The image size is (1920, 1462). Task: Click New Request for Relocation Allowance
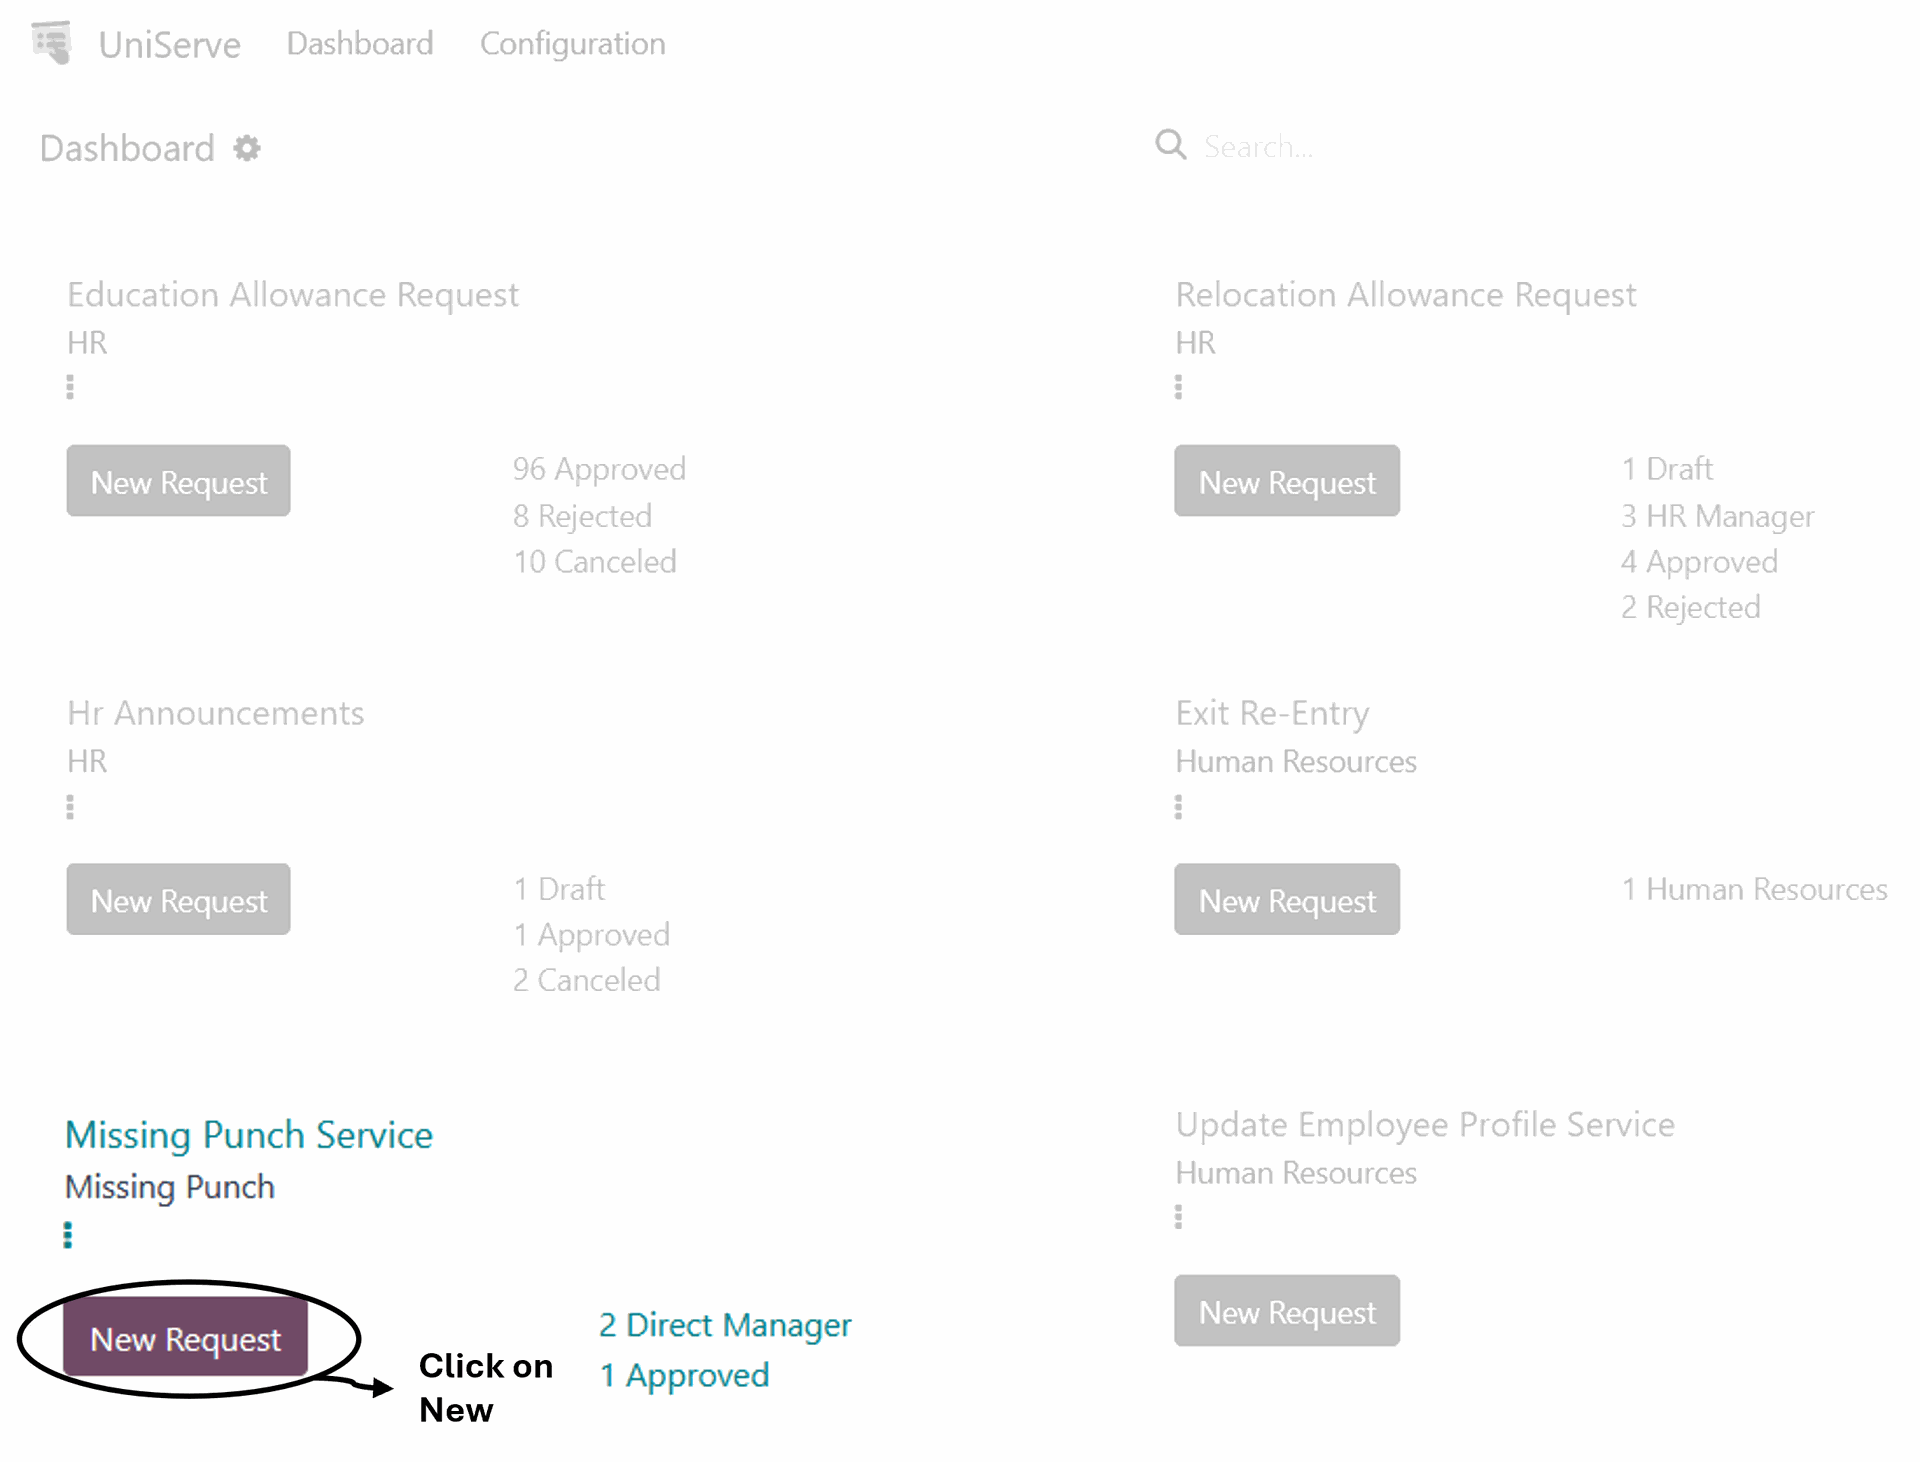click(x=1287, y=482)
